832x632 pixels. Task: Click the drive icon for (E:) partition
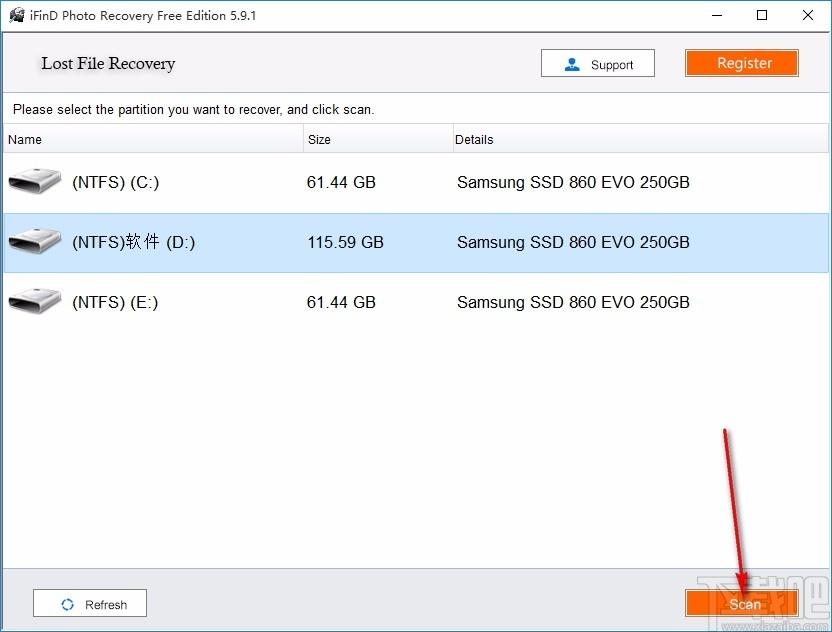35,301
